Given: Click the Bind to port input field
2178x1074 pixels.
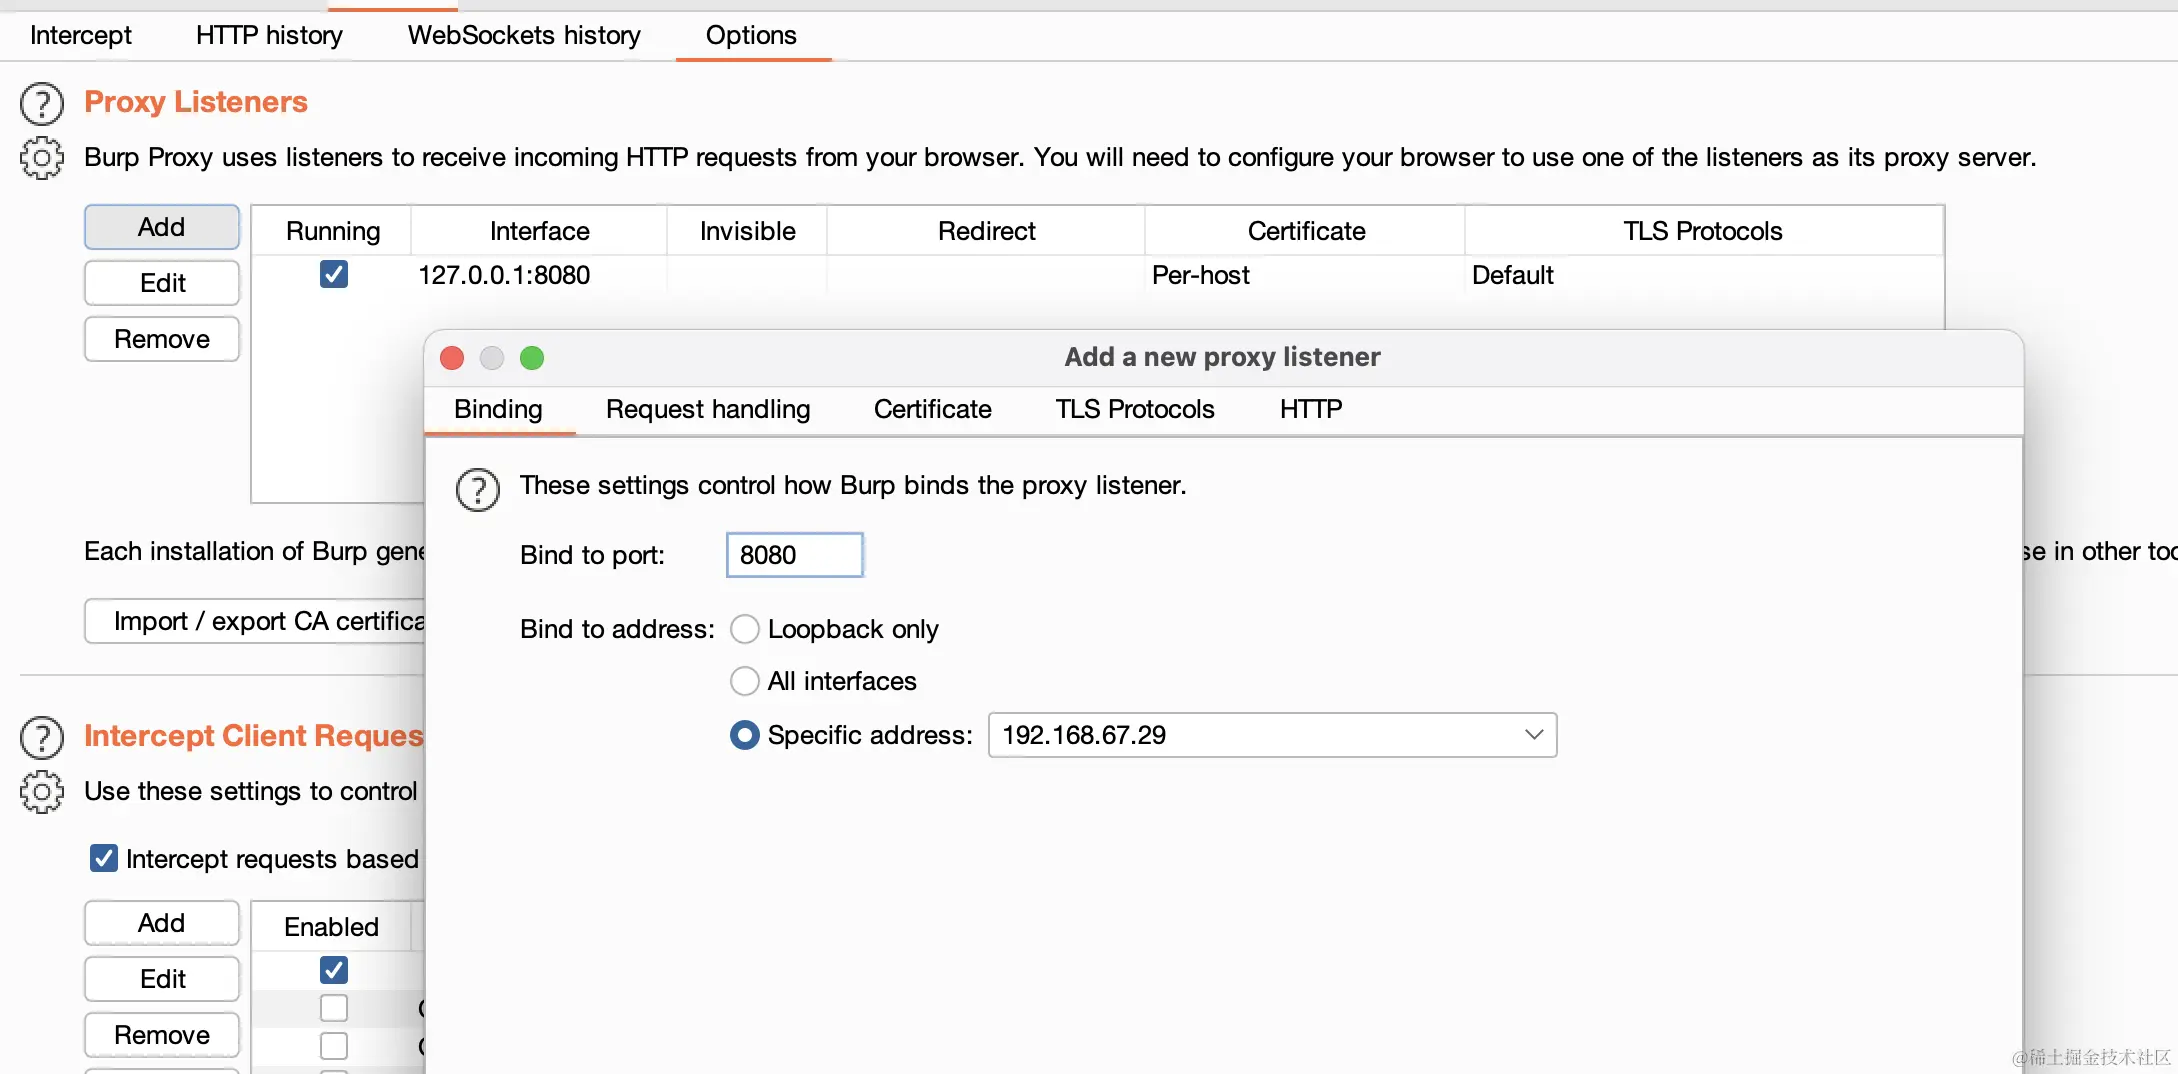Looking at the screenshot, I should 794,555.
